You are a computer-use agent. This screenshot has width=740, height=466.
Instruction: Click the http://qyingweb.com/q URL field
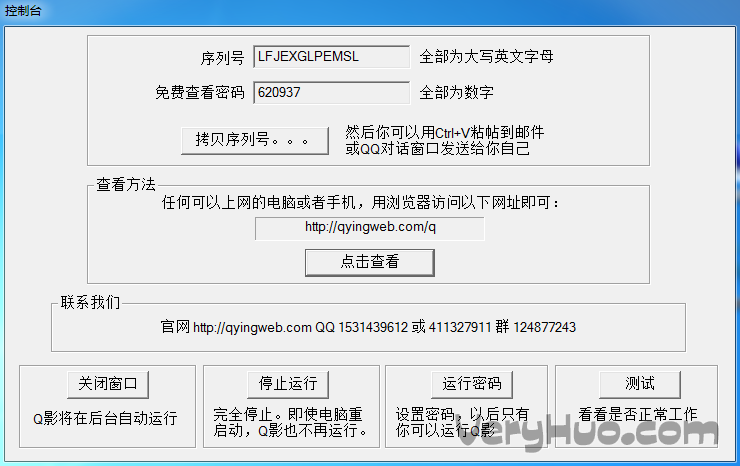tap(370, 228)
